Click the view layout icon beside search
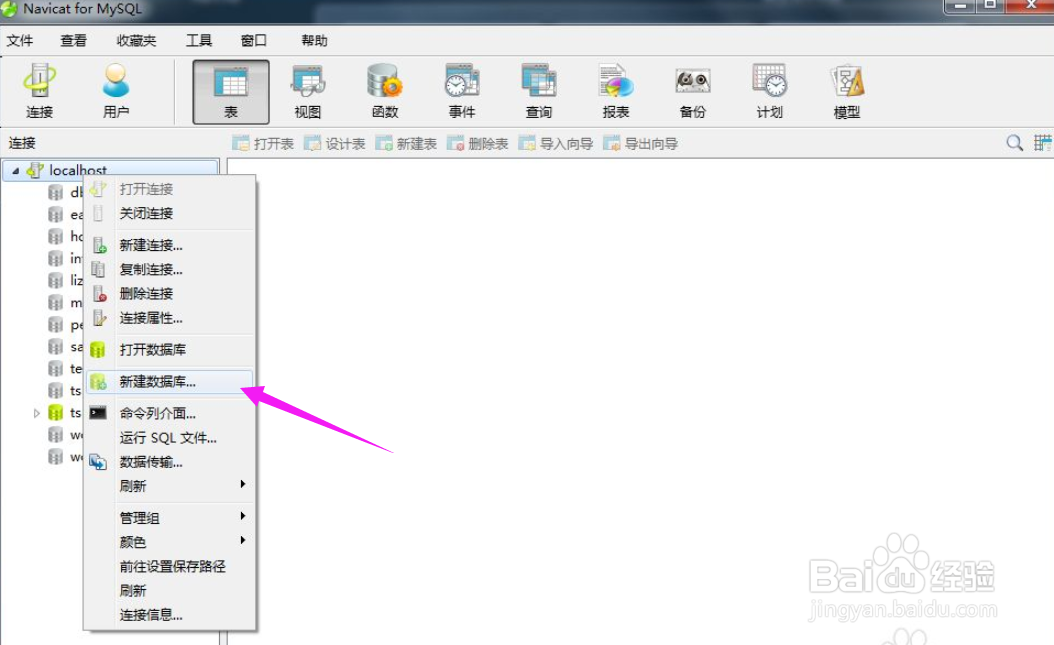The width and height of the screenshot is (1054, 645). (1043, 142)
